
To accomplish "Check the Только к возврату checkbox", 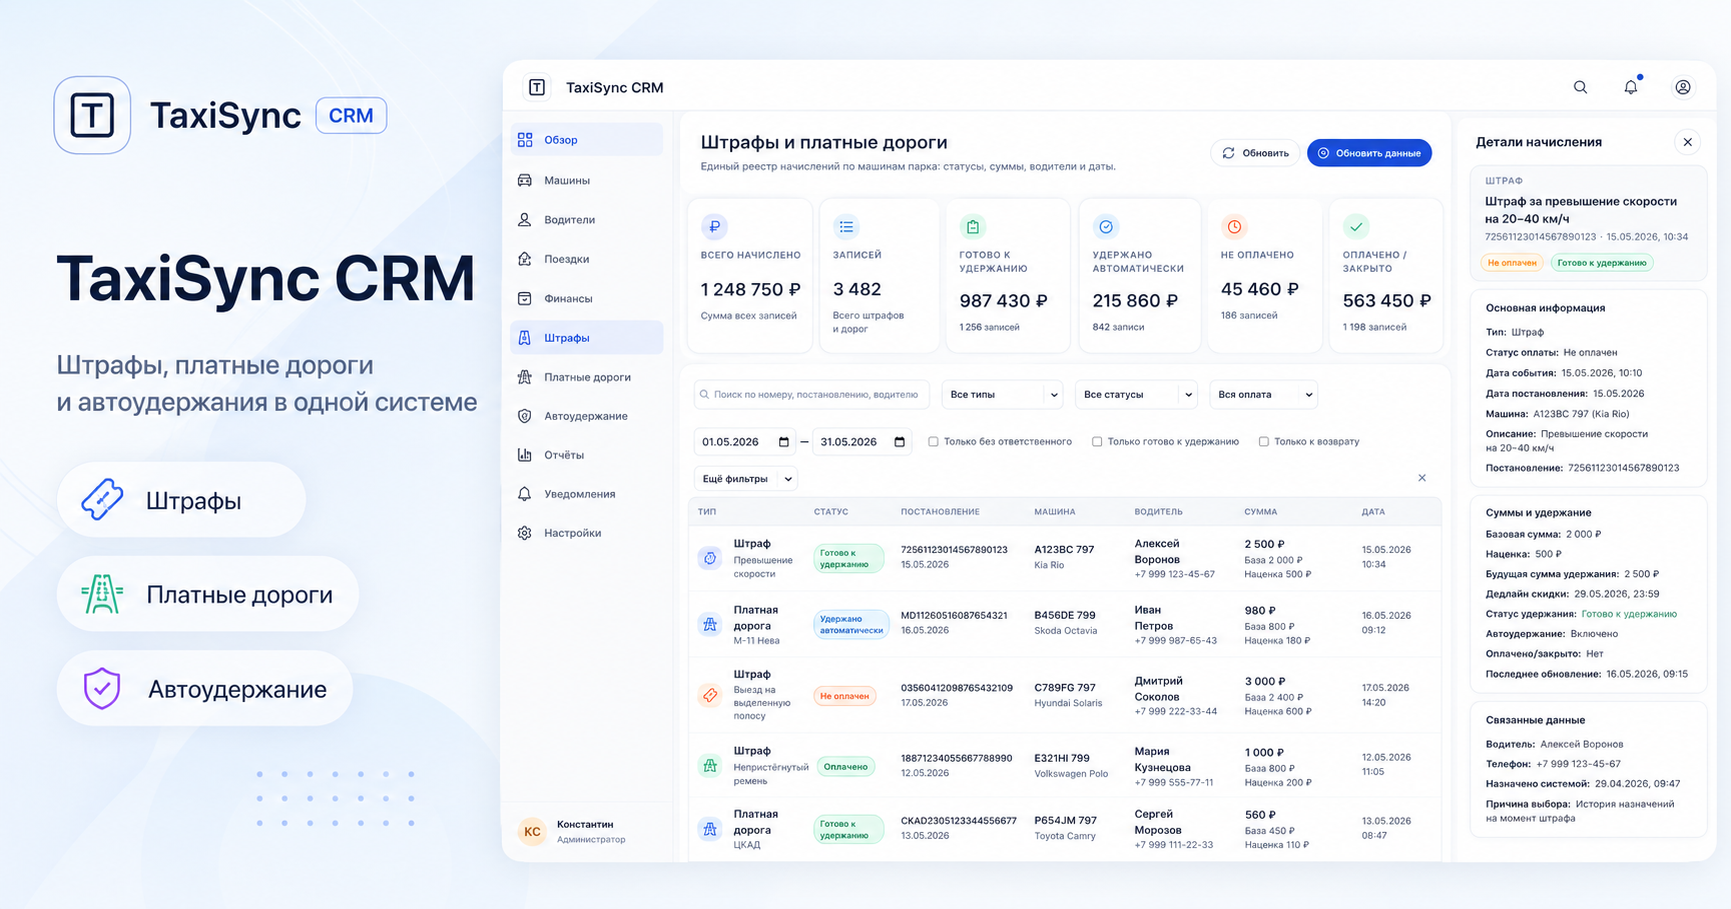I will coord(1264,442).
